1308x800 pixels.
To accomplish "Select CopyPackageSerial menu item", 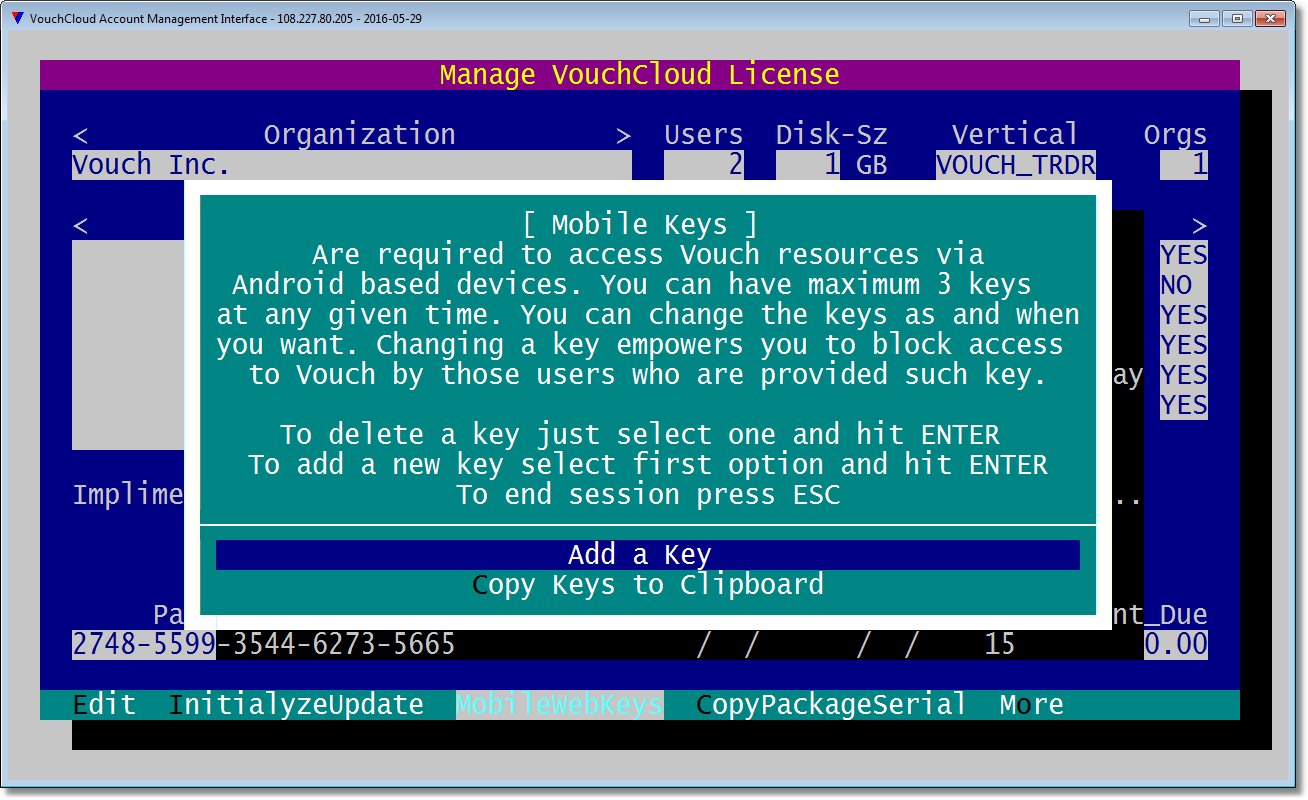I will (831, 705).
